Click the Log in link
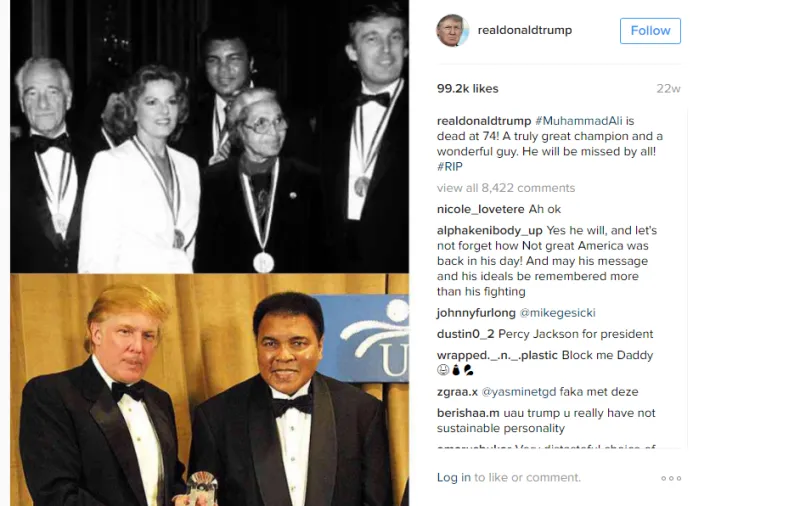800x506 pixels. [x=454, y=477]
